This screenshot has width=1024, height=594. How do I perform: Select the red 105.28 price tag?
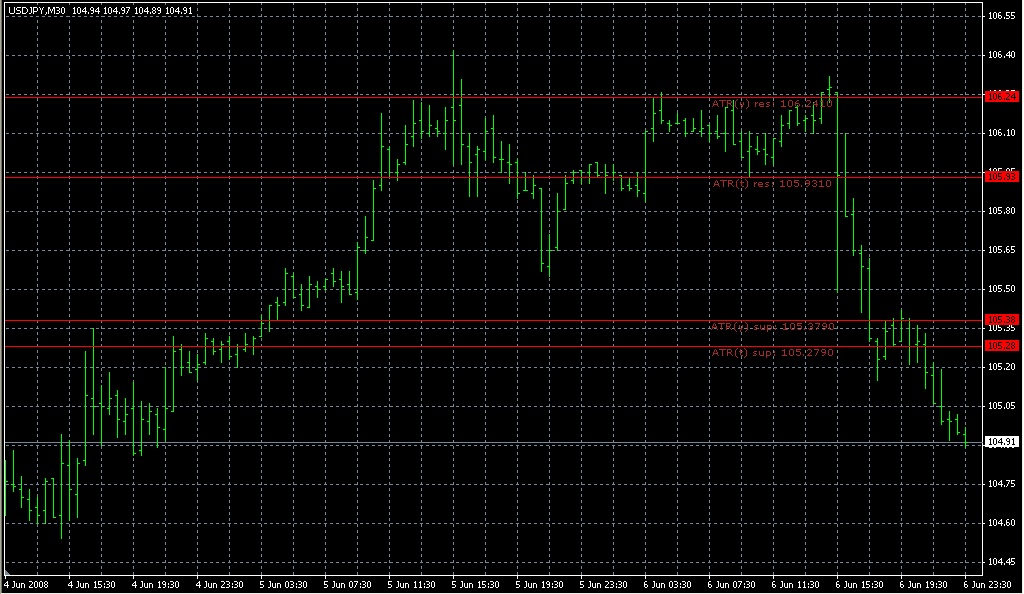(x=1001, y=345)
